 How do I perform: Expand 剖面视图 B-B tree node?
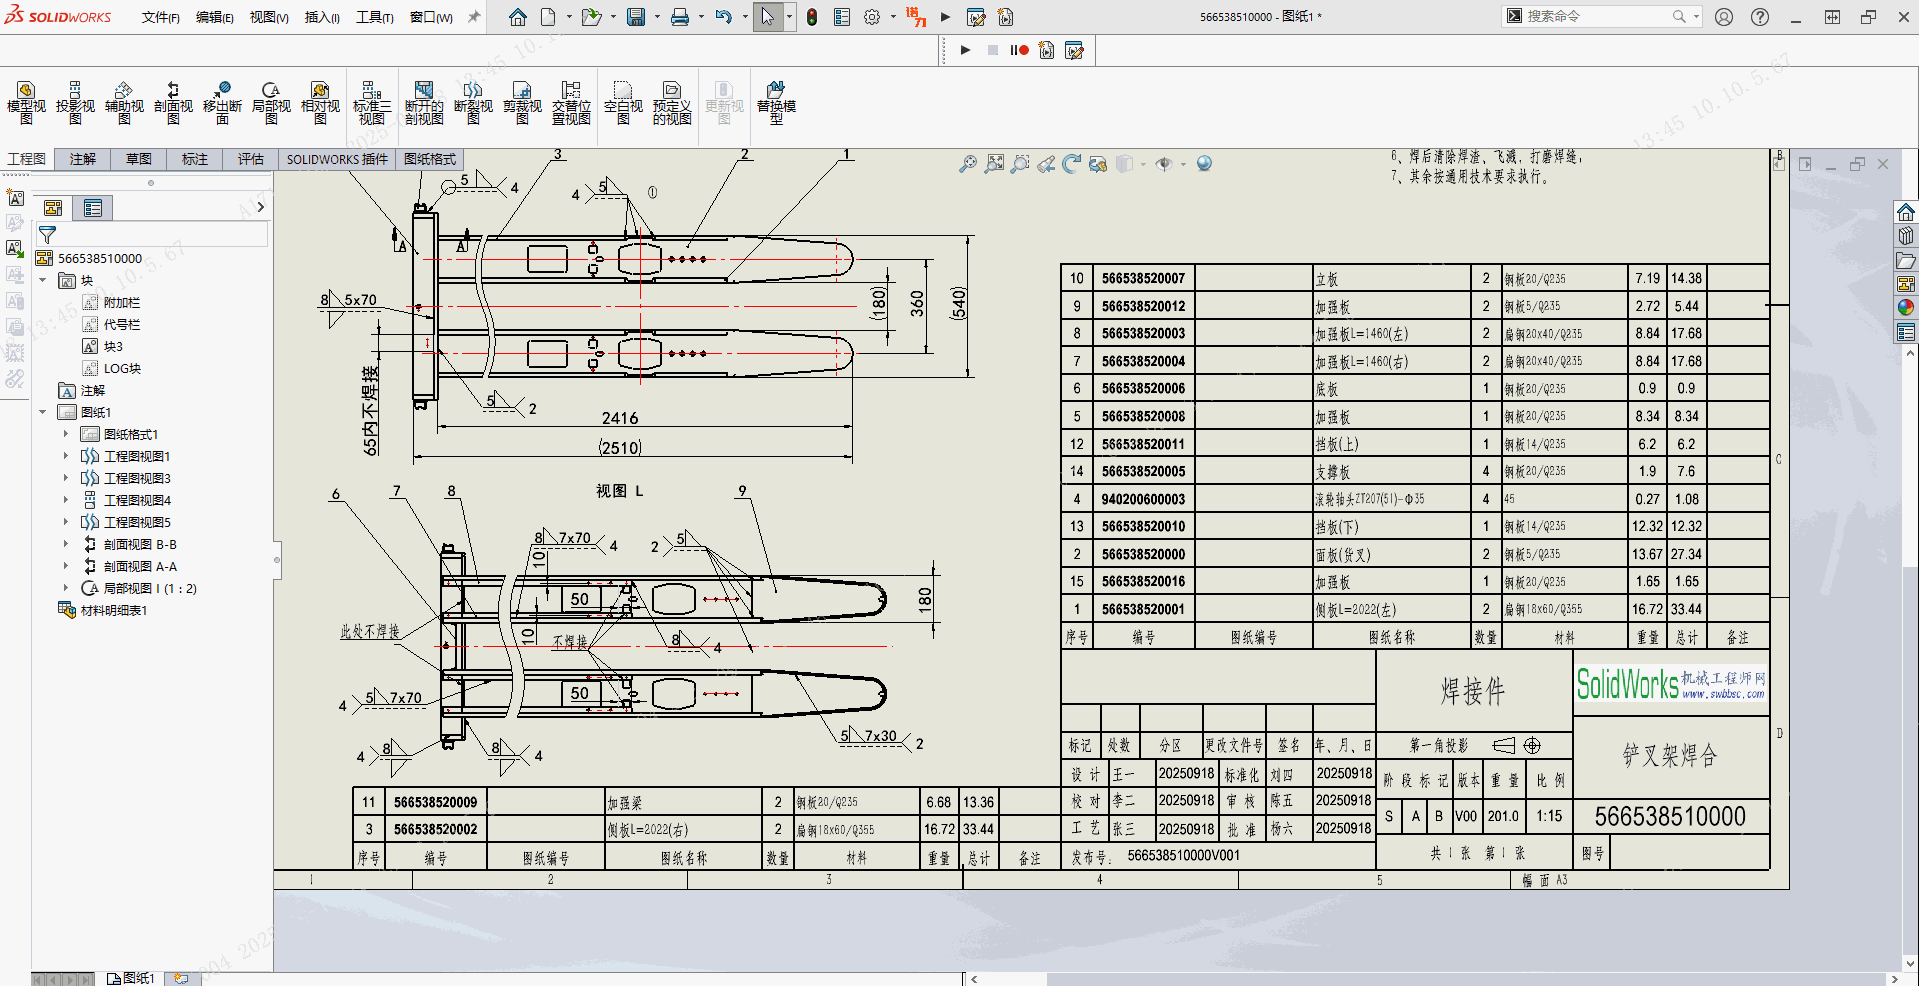66,544
